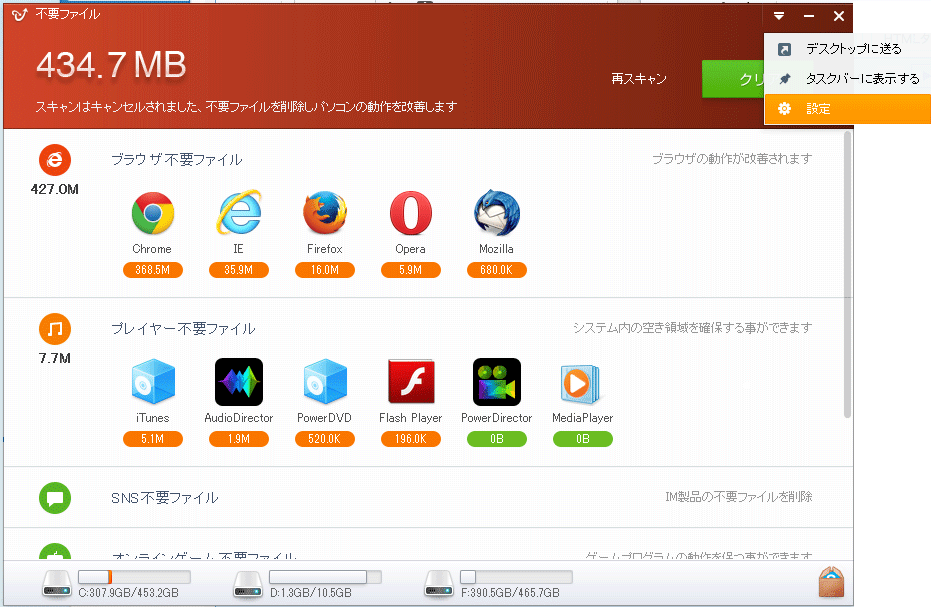Select the Mozilla Thunderbird icon

(497, 213)
